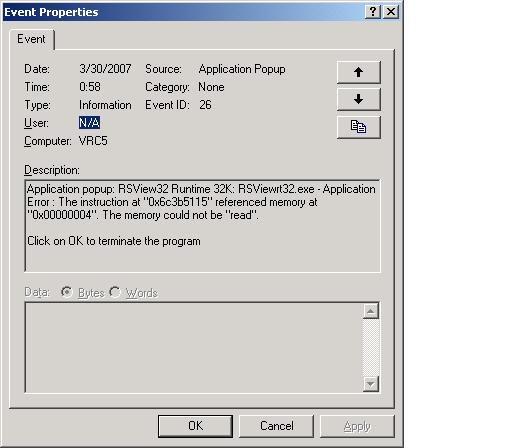Click the Data scrollbar track
Screen dimensions: 512x448
[x=371, y=348]
